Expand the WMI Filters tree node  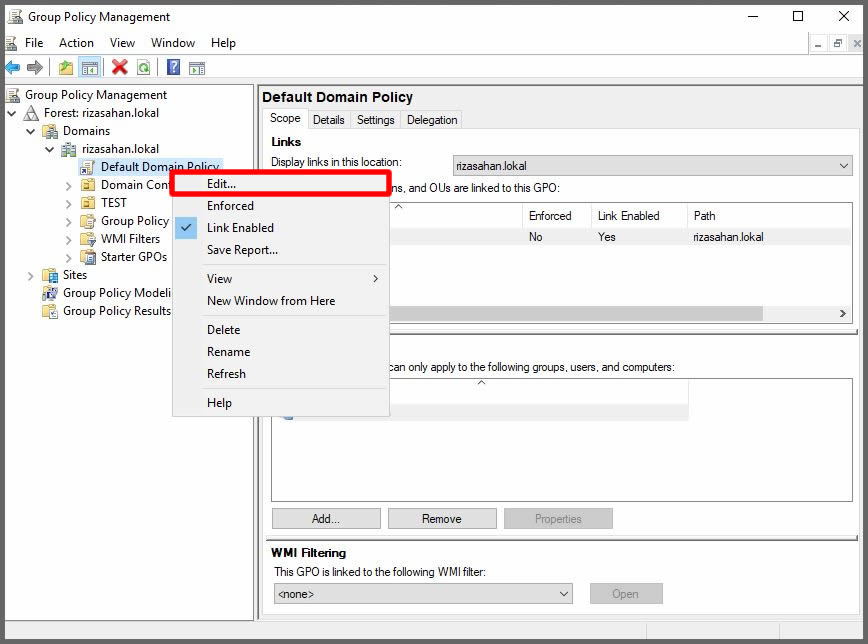click(69, 239)
